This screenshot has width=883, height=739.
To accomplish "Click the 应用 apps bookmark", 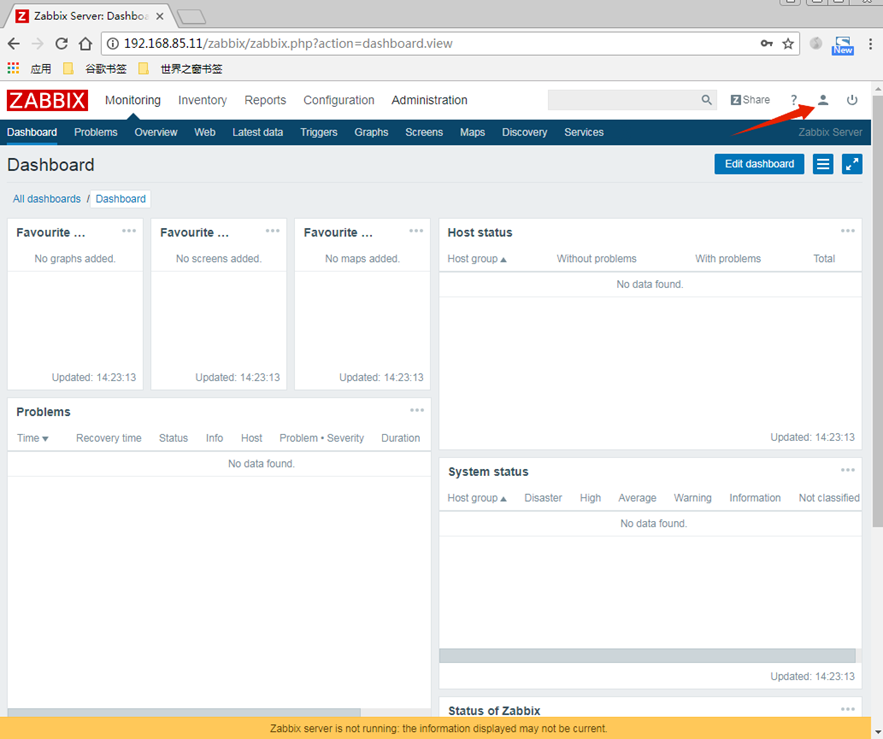I will pos(41,69).
